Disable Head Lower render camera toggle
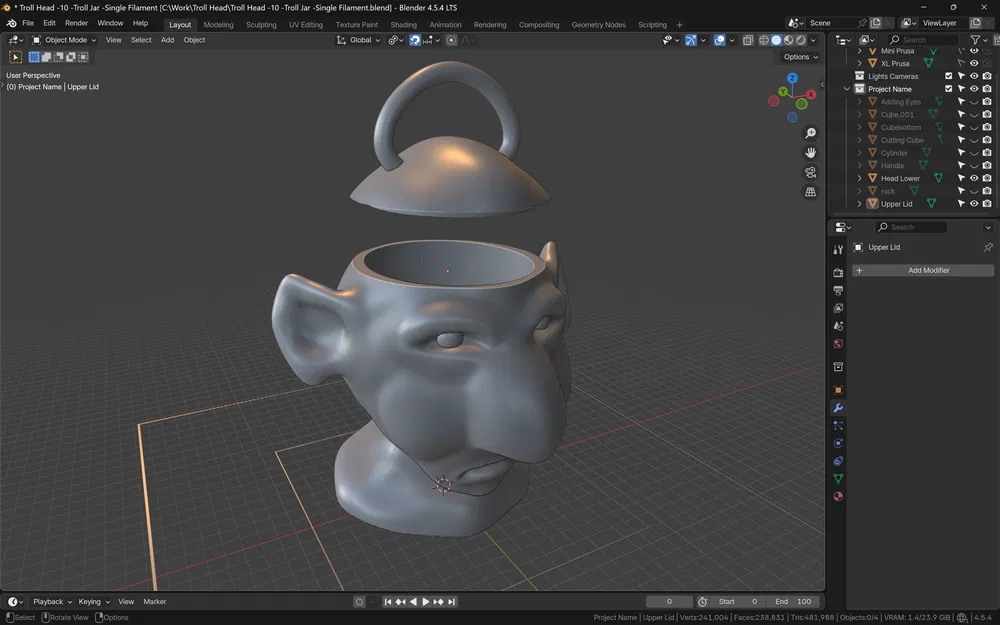 pos(988,177)
